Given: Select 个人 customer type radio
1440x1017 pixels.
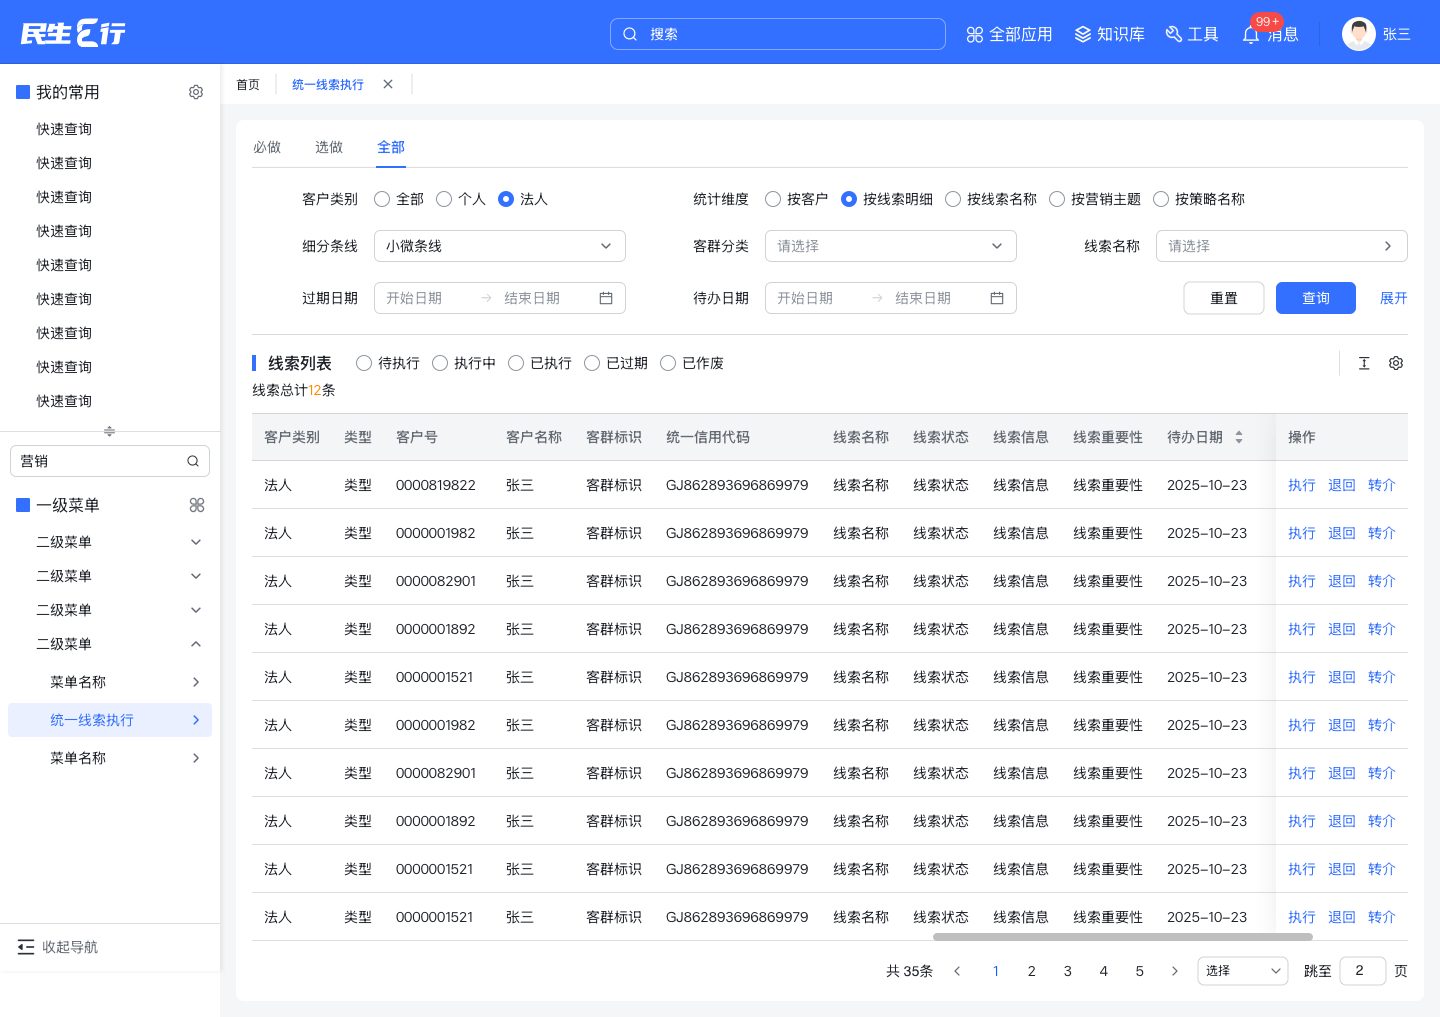Looking at the screenshot, I should [x=444, y=199].
